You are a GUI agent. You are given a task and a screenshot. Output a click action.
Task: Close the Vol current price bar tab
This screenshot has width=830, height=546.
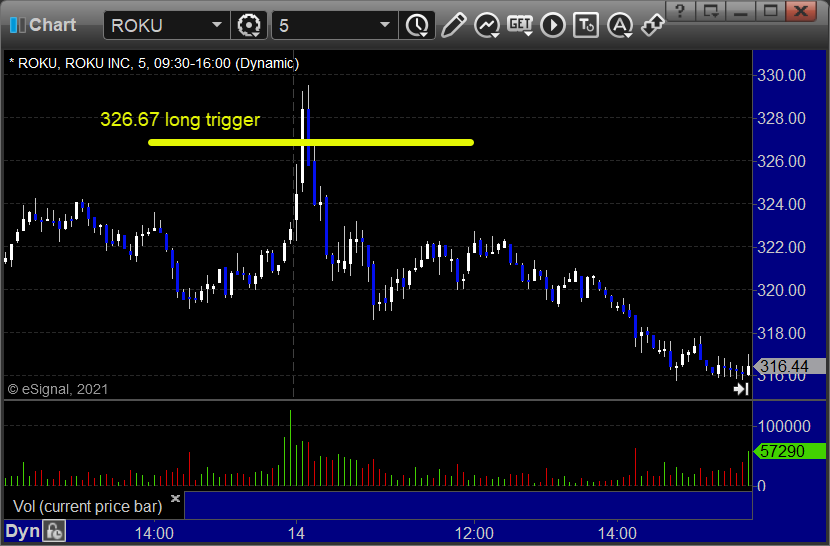175,498
